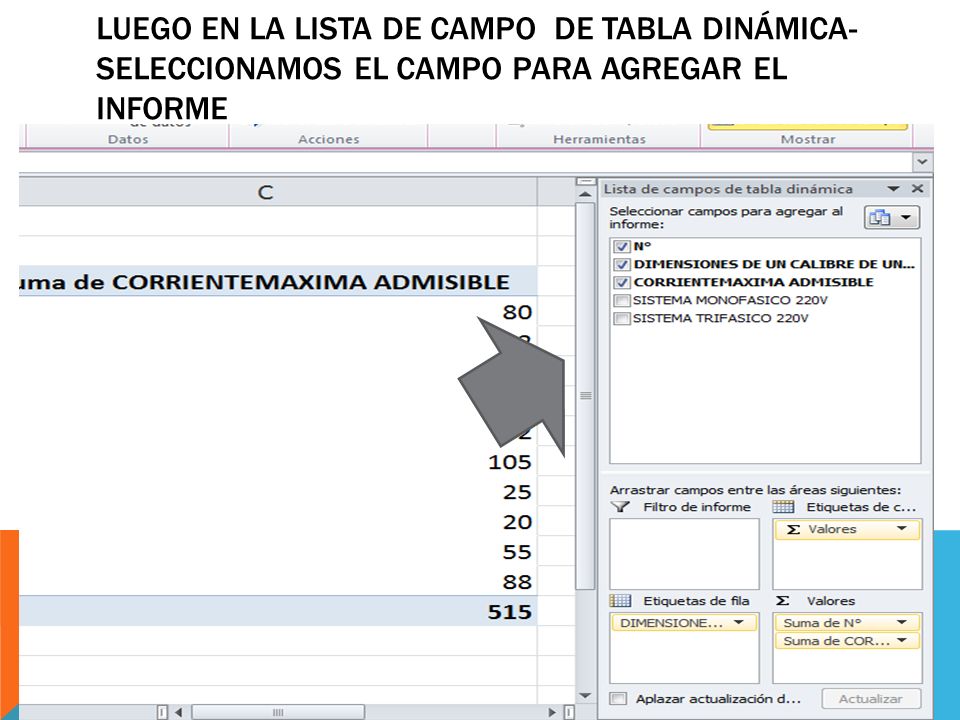Click the Herramientas ribbon group label
Screen dimensions: 960x720
click(x=599, y=140)
